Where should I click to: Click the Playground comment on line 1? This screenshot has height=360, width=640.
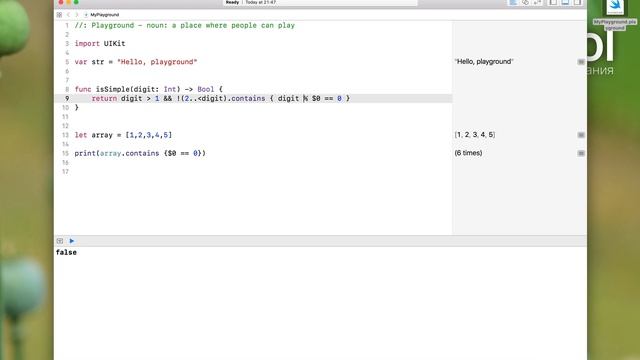coord(184,25)
